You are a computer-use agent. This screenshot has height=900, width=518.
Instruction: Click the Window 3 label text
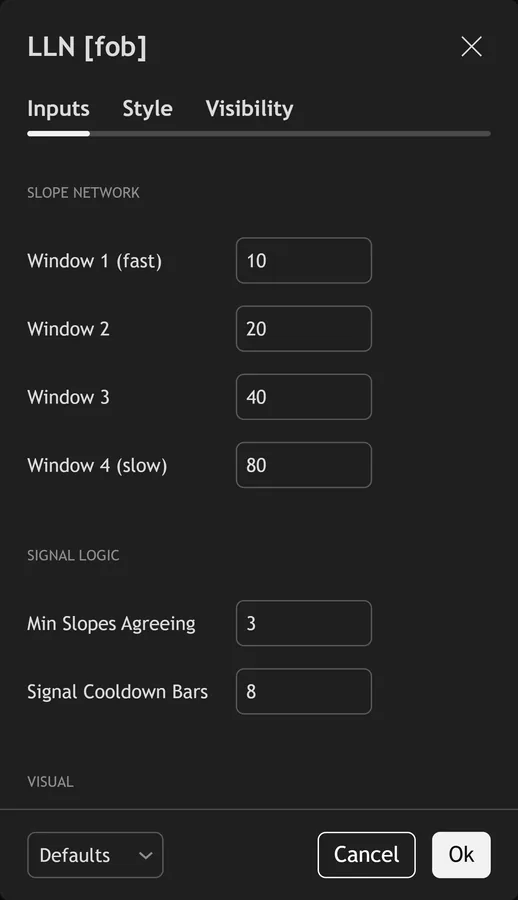click(x=68, y=397)
